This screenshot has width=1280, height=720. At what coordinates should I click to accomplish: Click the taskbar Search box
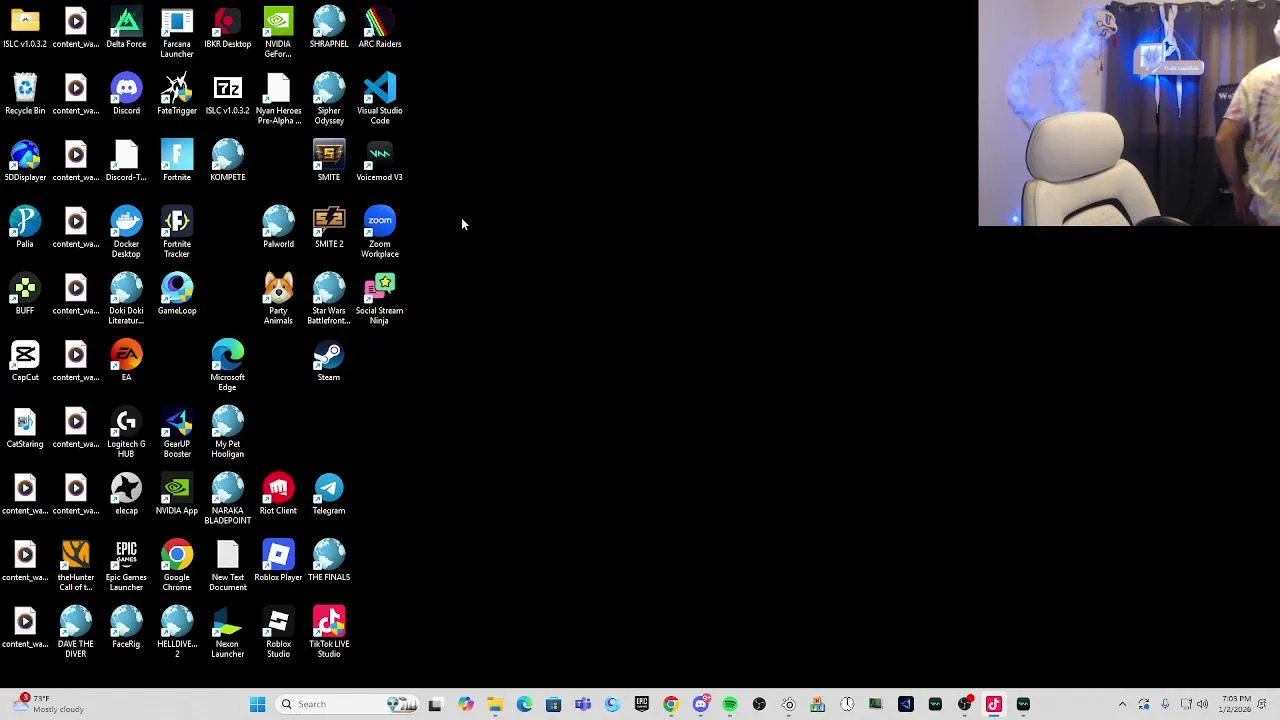click(x=346, y=704)
